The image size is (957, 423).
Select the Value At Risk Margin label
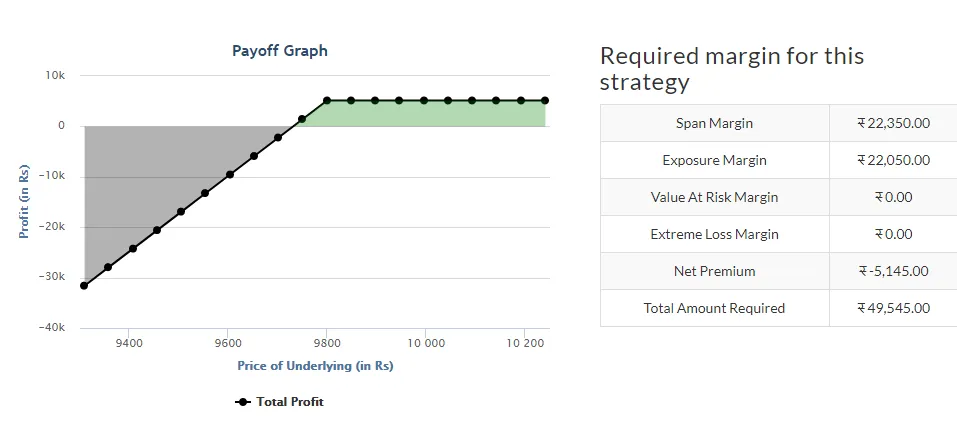(x=714, y=197)
